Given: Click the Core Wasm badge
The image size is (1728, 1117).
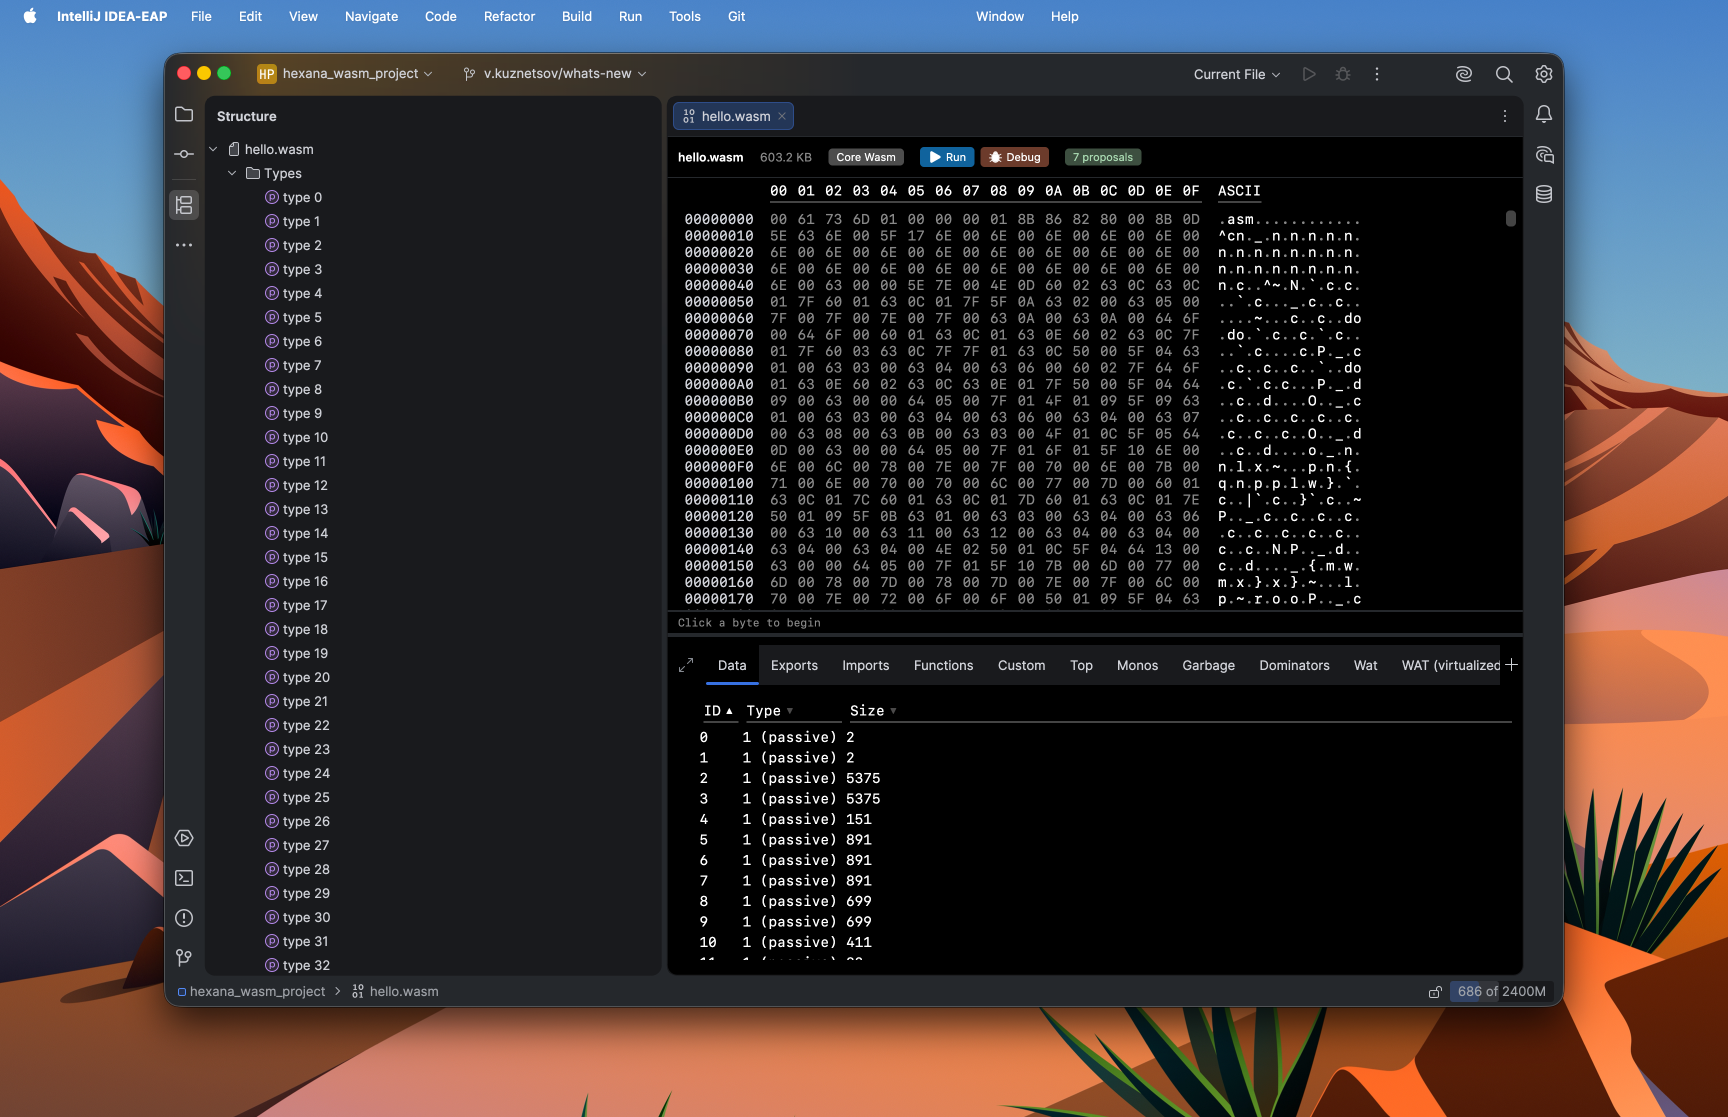Looking at the screenshot, I should [865, 157].
